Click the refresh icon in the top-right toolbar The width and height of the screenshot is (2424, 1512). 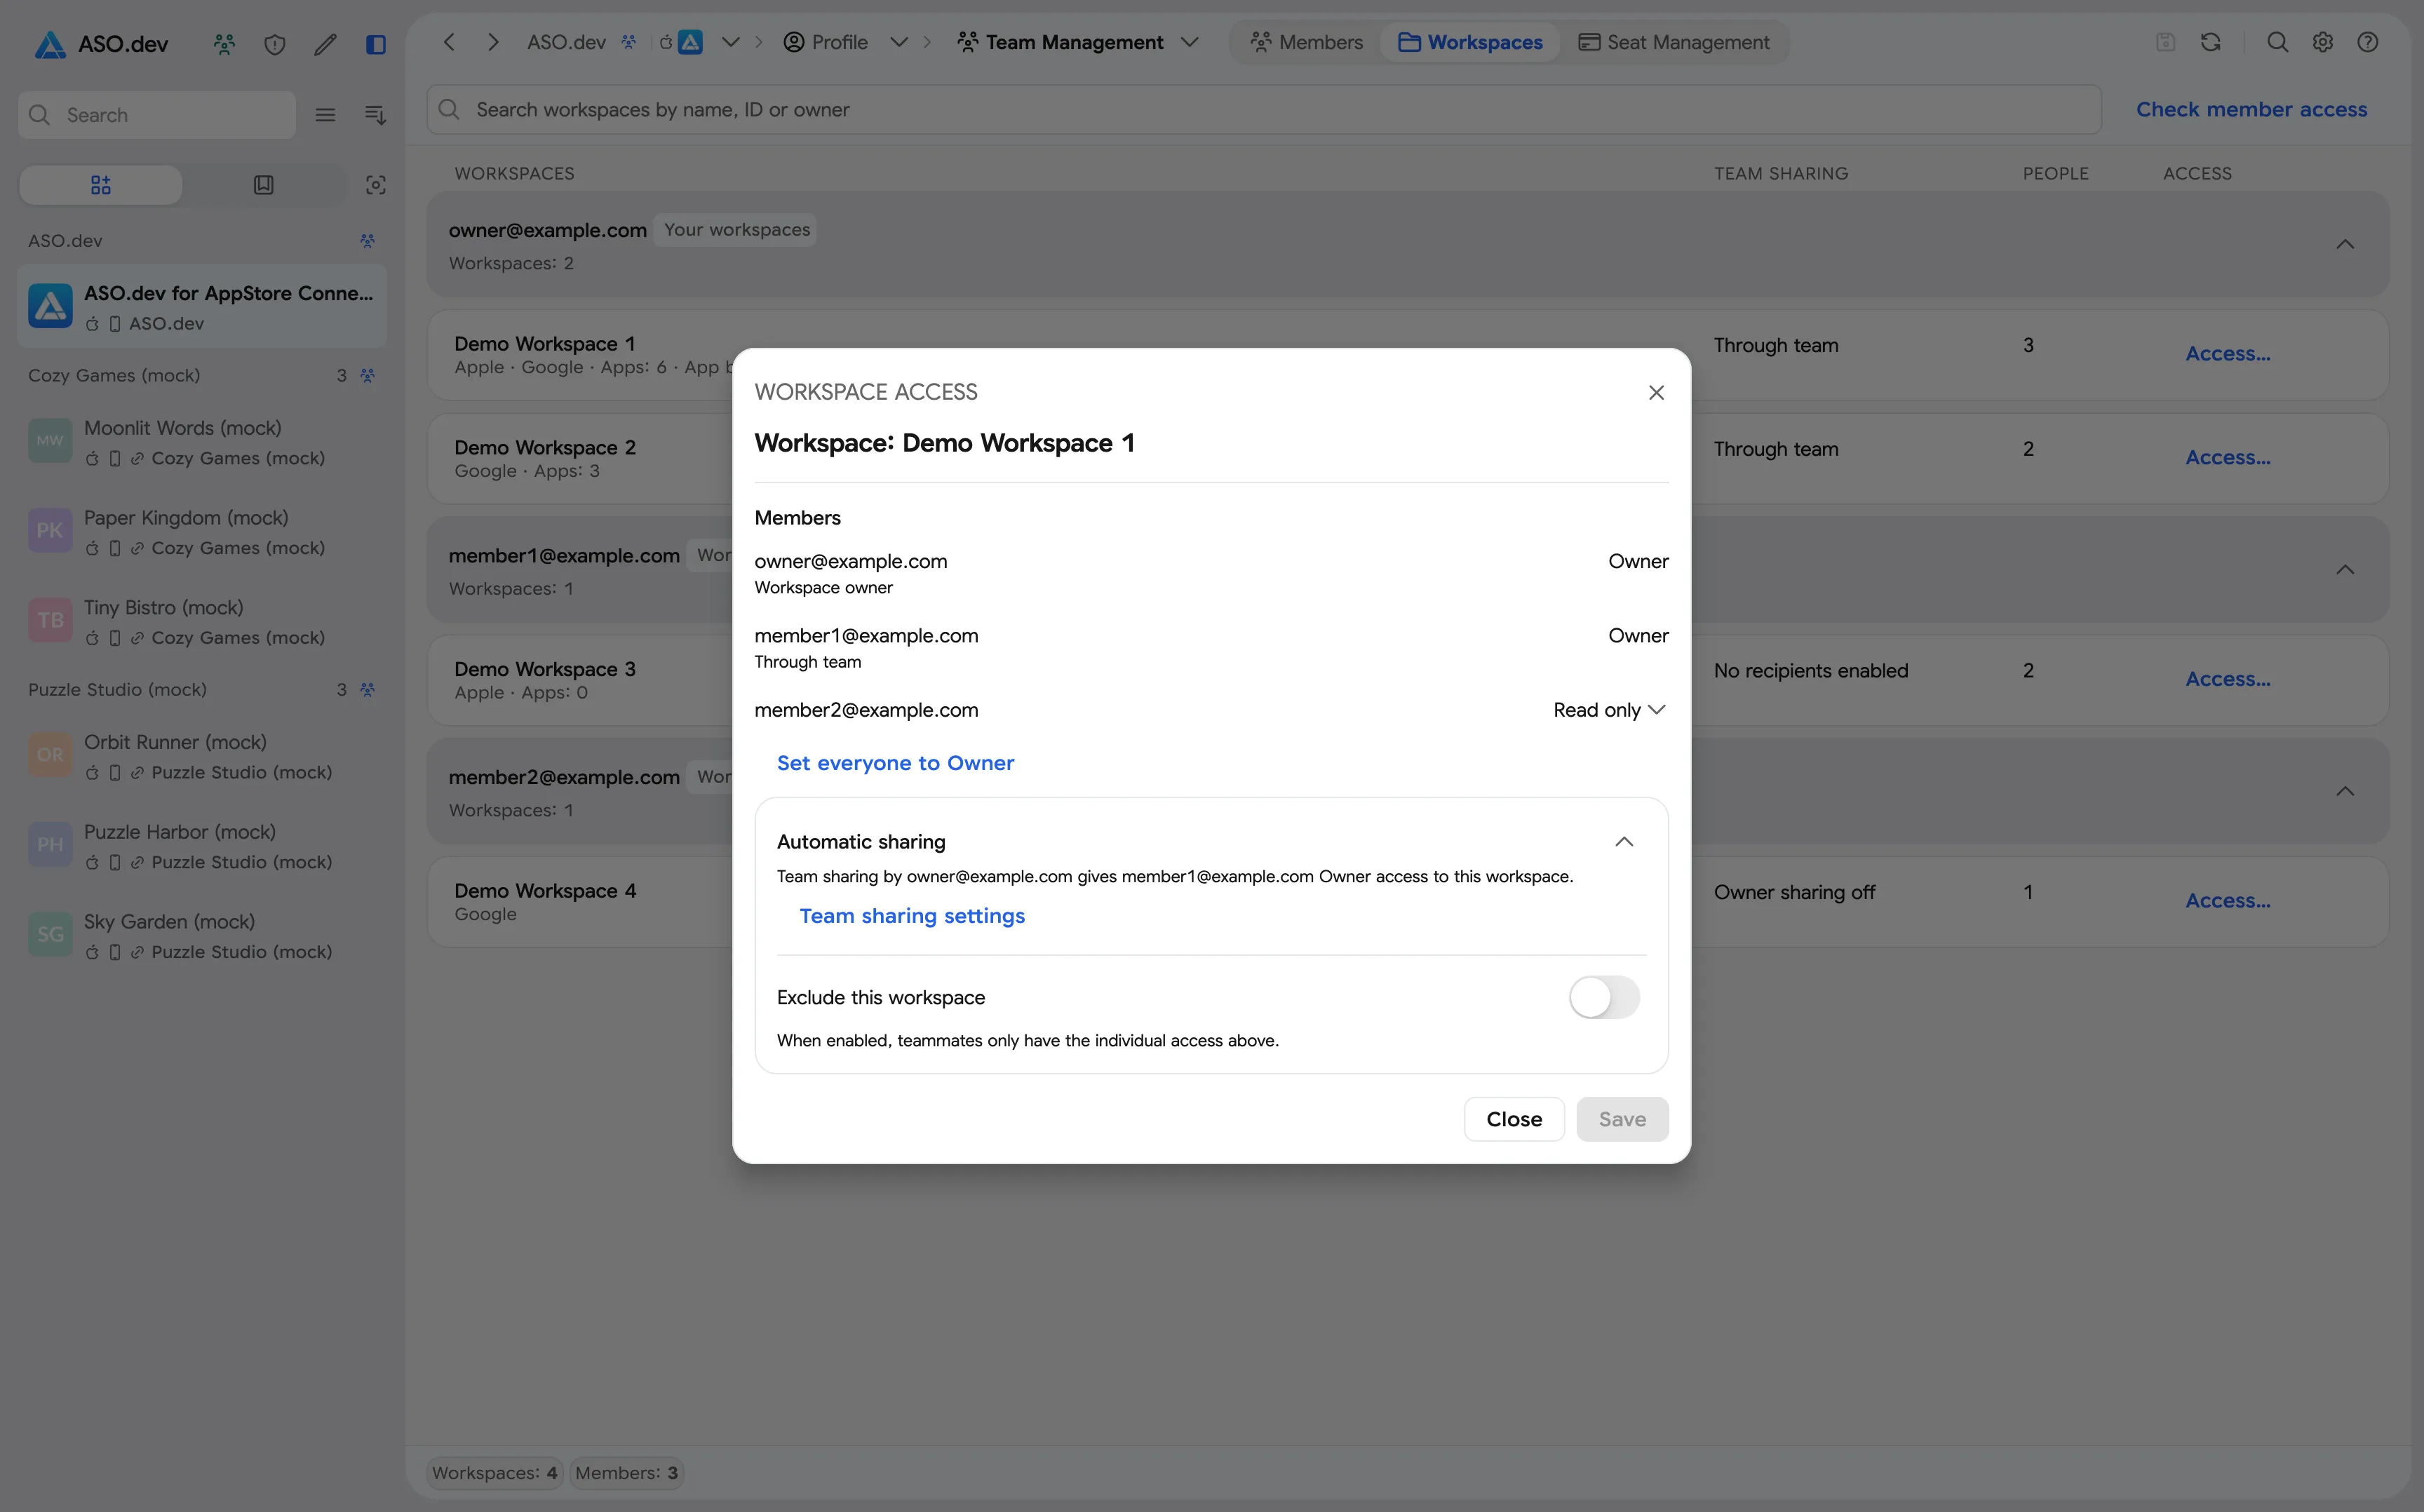2211,42
